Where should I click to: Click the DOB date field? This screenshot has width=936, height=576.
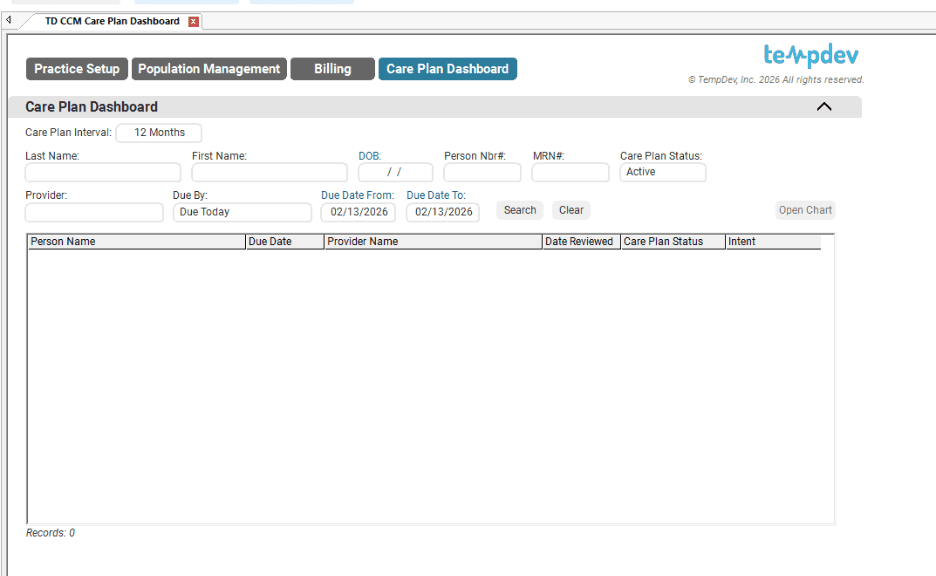click(395, 172)
